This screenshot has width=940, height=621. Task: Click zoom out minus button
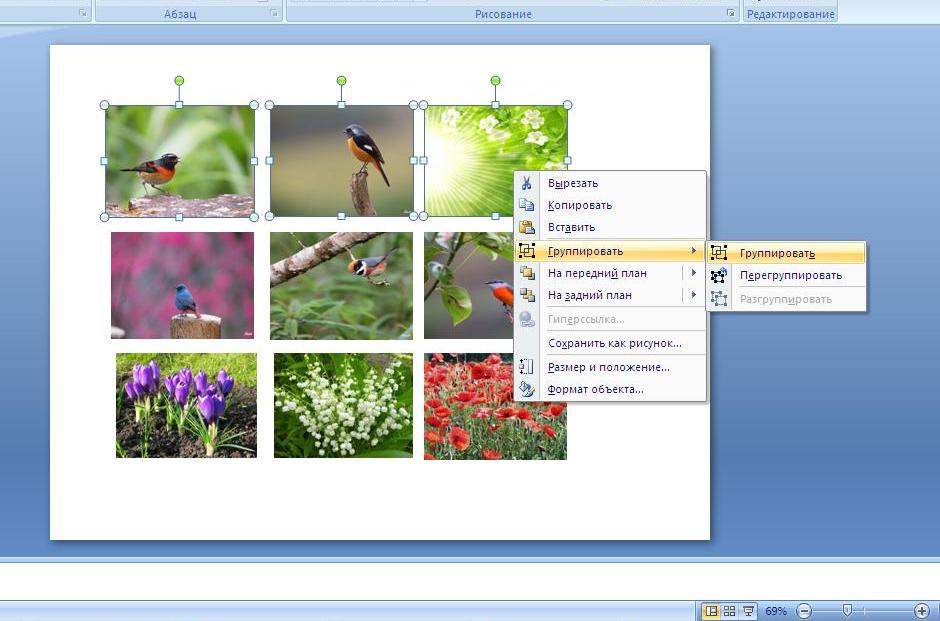(x=804, y=611)
